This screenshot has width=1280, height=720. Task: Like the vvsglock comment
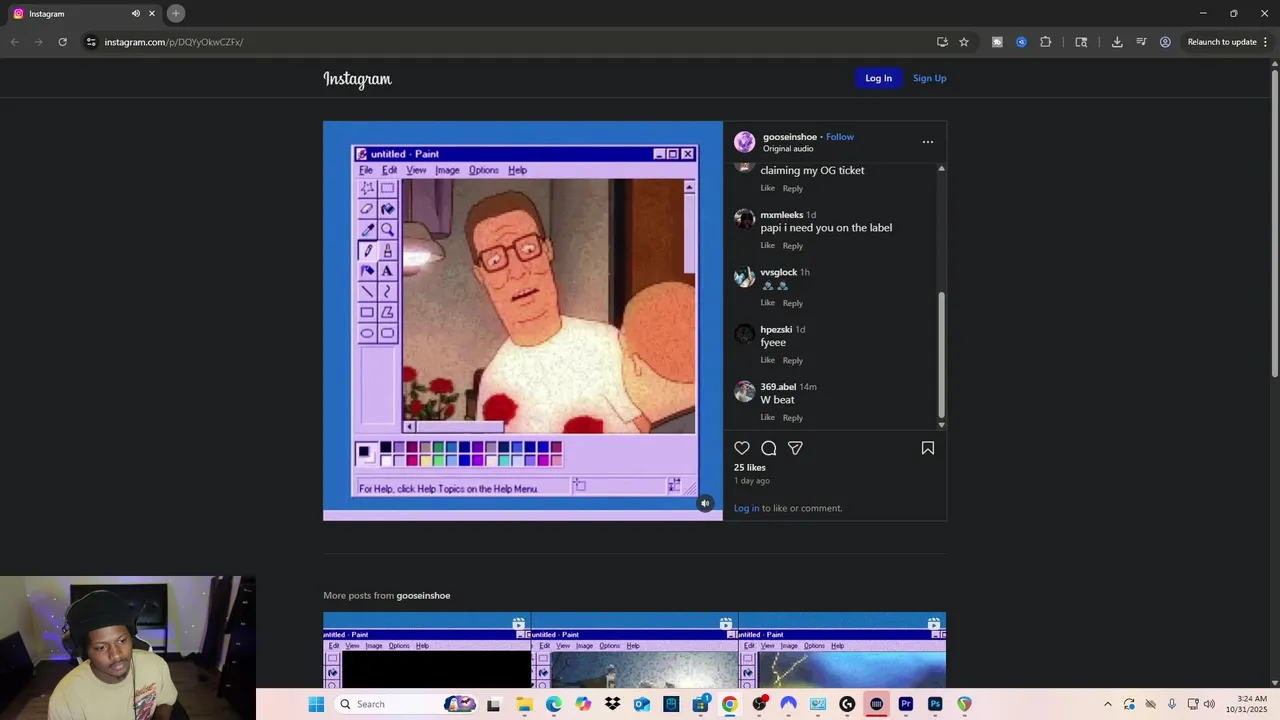(767, 303)
